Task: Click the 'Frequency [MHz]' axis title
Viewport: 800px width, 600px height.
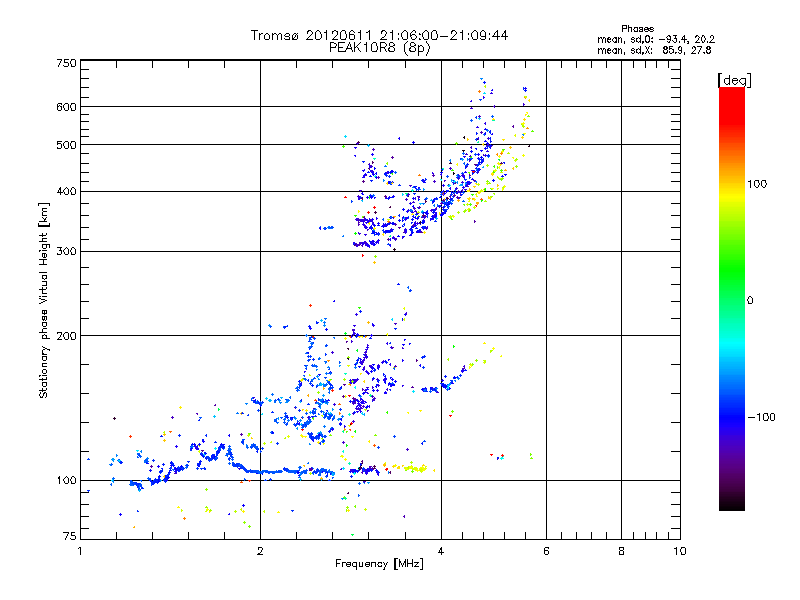Action: pyautogui.click(x=379, y=564)
